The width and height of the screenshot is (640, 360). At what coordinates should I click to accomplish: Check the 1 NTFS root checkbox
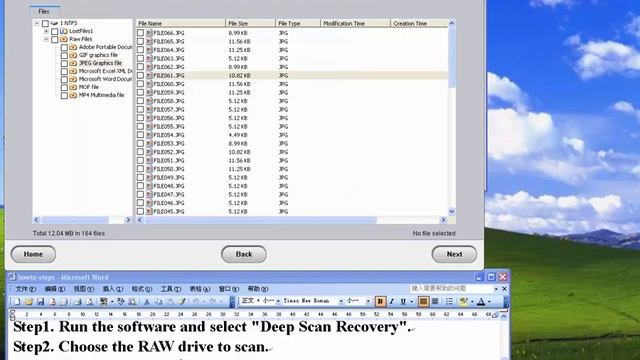(x=45, y=23)
